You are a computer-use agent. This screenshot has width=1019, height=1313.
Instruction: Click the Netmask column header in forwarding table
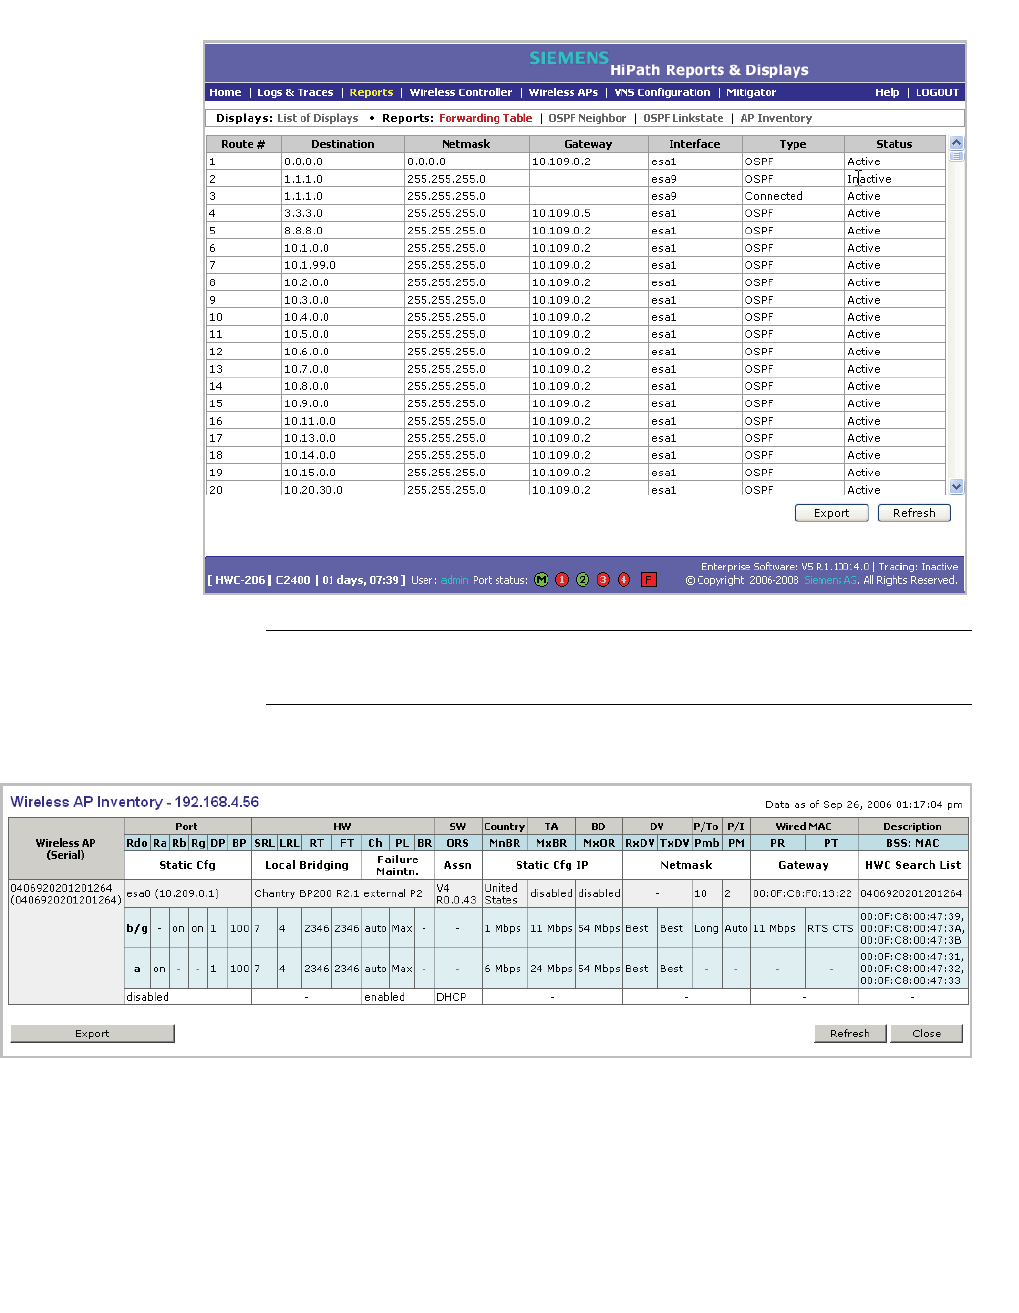pos(466,144)
